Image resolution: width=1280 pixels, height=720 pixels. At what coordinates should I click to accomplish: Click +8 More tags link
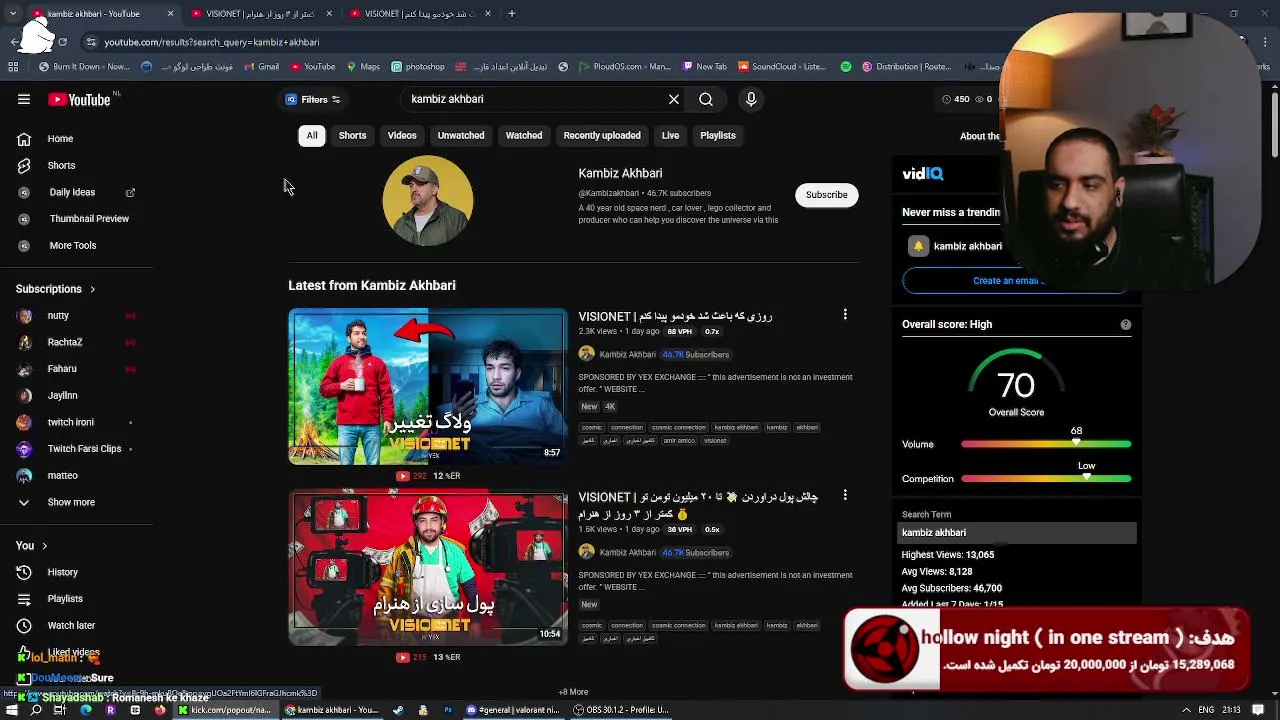point(573,692)
